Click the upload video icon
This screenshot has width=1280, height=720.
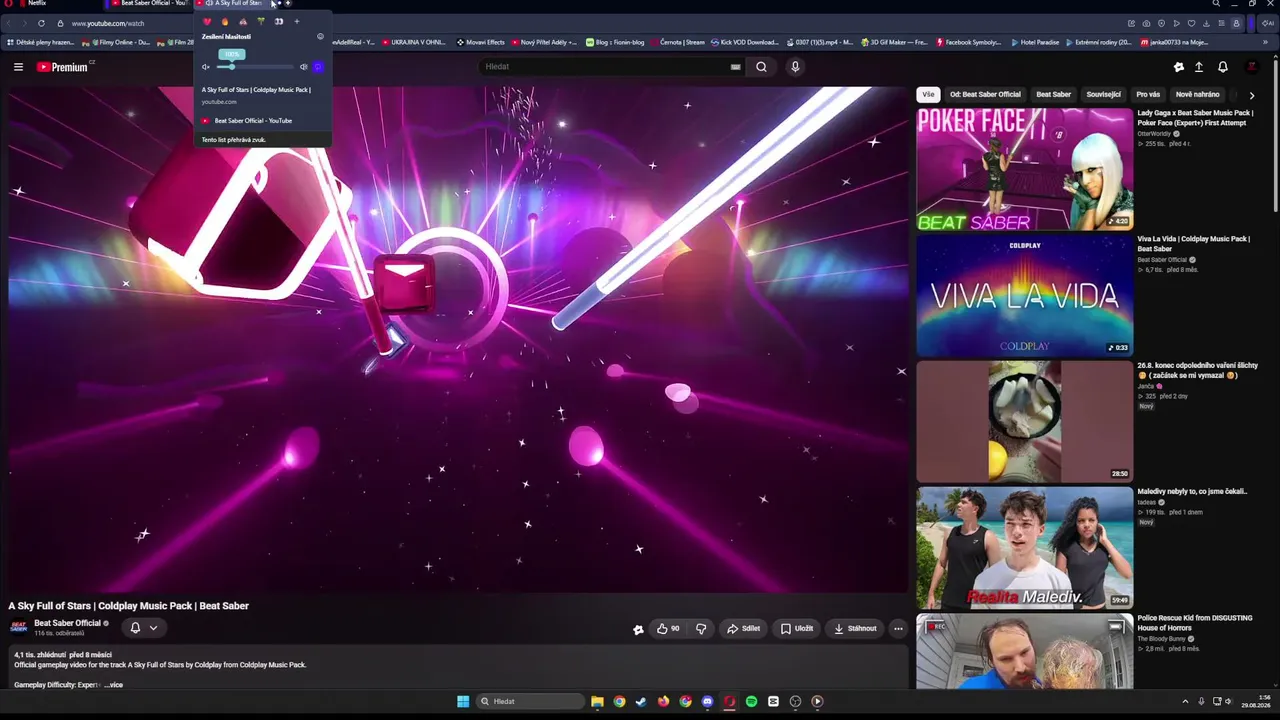click(x=1199, y=67)
